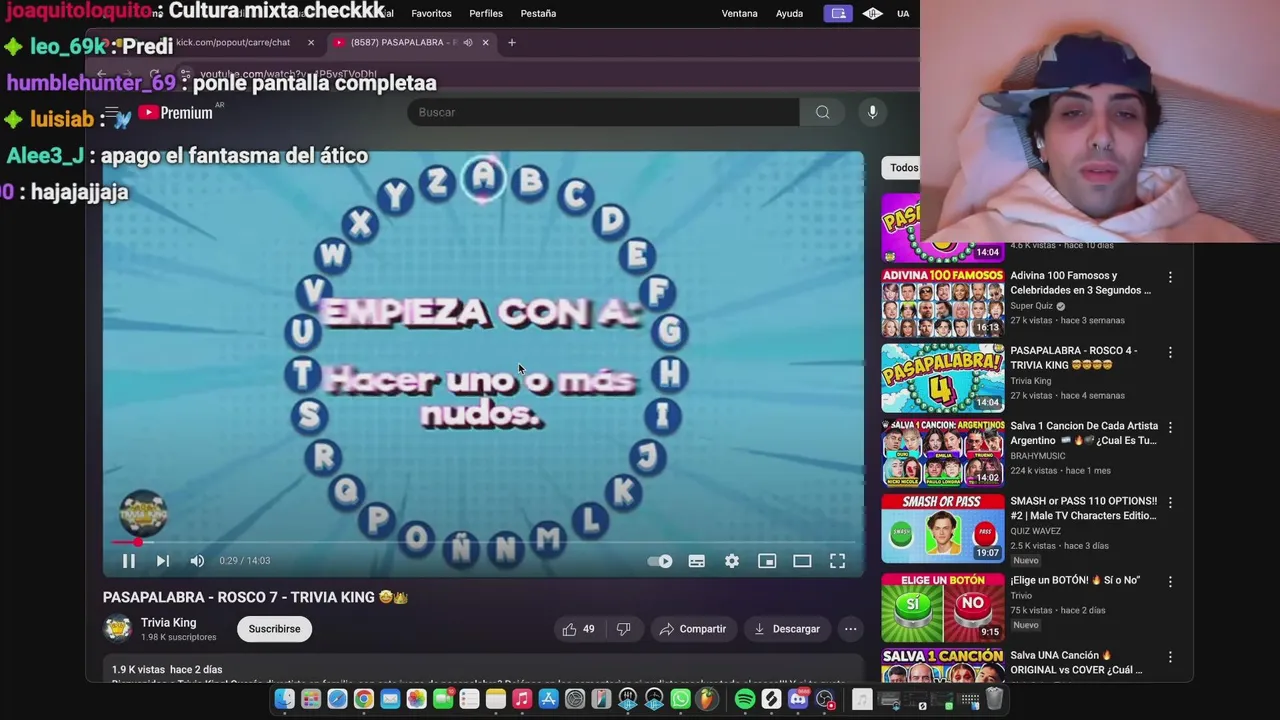Screen dimensions: 1280x720
Task: Mute the video player volume
Action: coord(197,561)
